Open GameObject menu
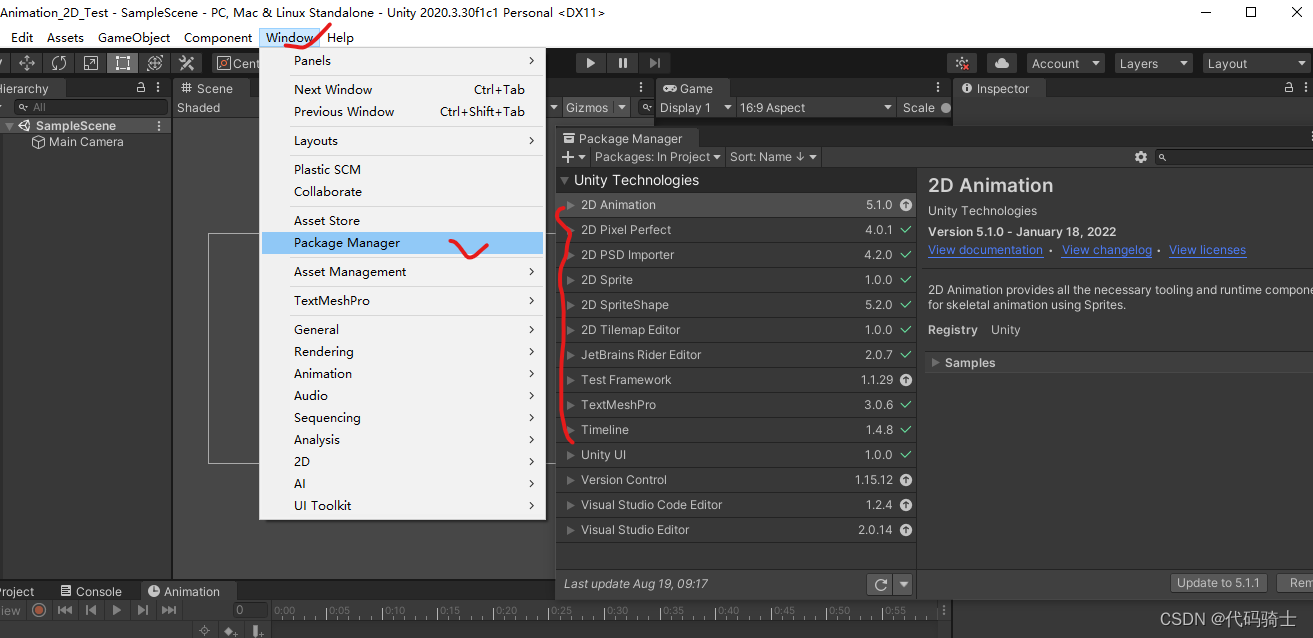Image resolution: width=1313 pixels, height=638 pixels. pos(134,37)
